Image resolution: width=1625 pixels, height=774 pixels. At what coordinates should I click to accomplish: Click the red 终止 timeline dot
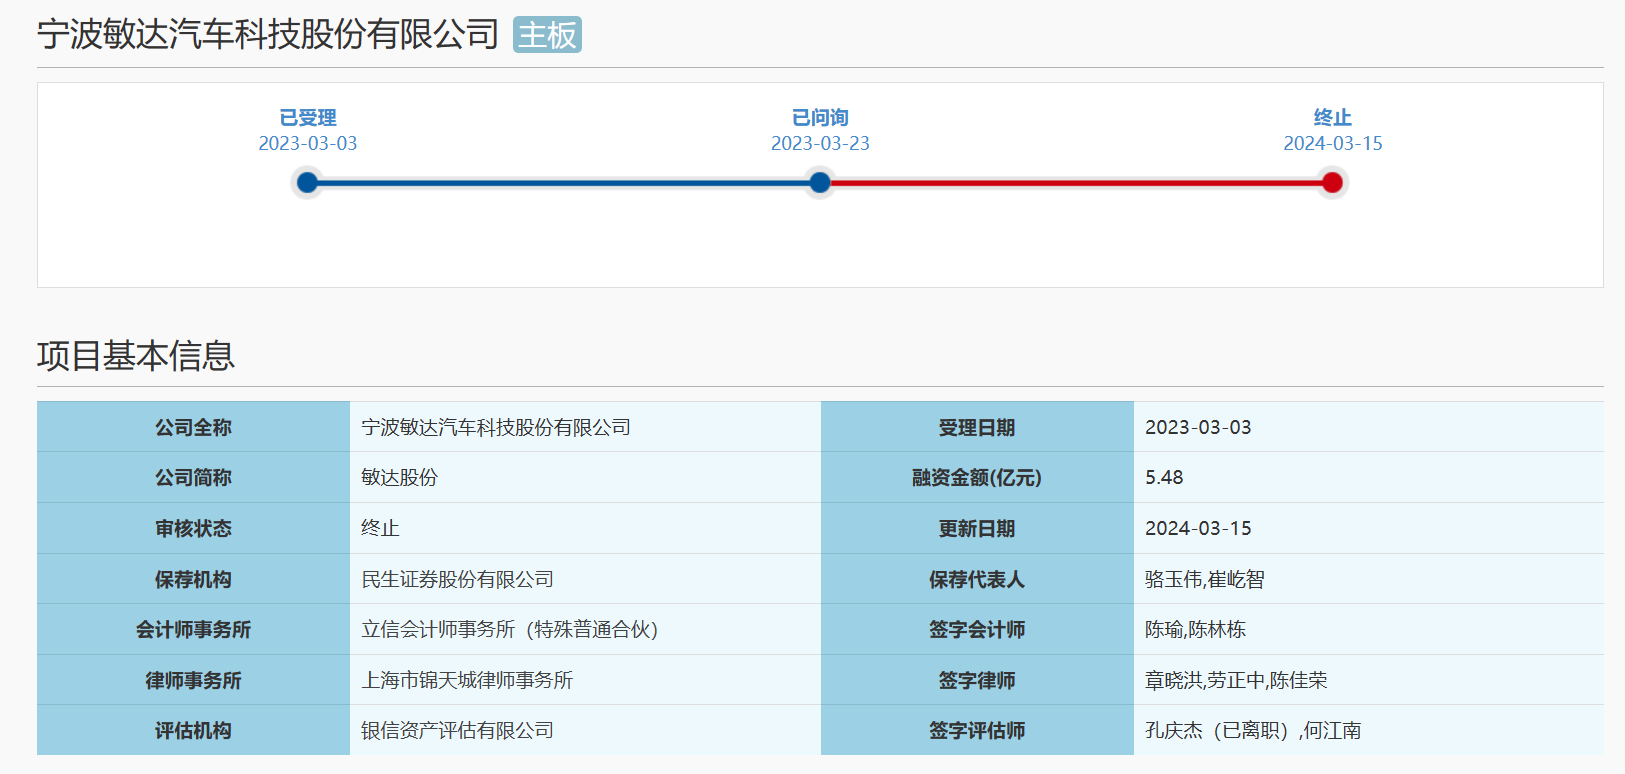tap(1332, 182)
